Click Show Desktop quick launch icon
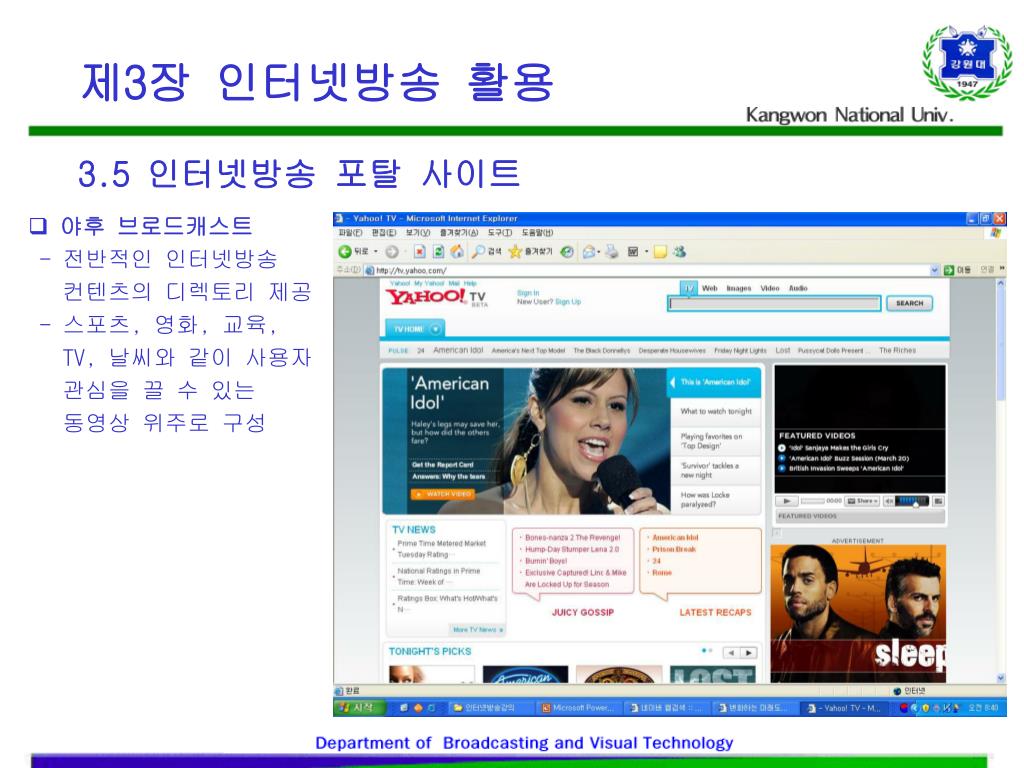 click(x=404, y=707)
